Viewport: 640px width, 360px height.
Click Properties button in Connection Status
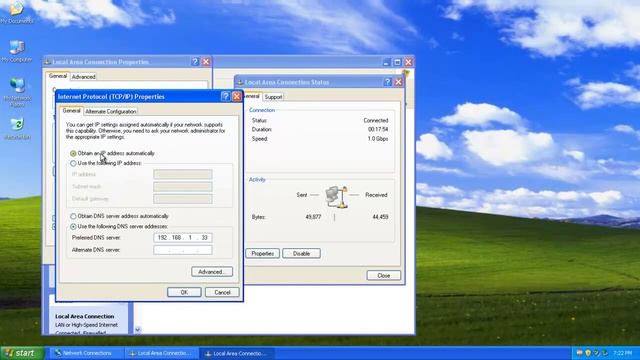click(x=262, y=253)
